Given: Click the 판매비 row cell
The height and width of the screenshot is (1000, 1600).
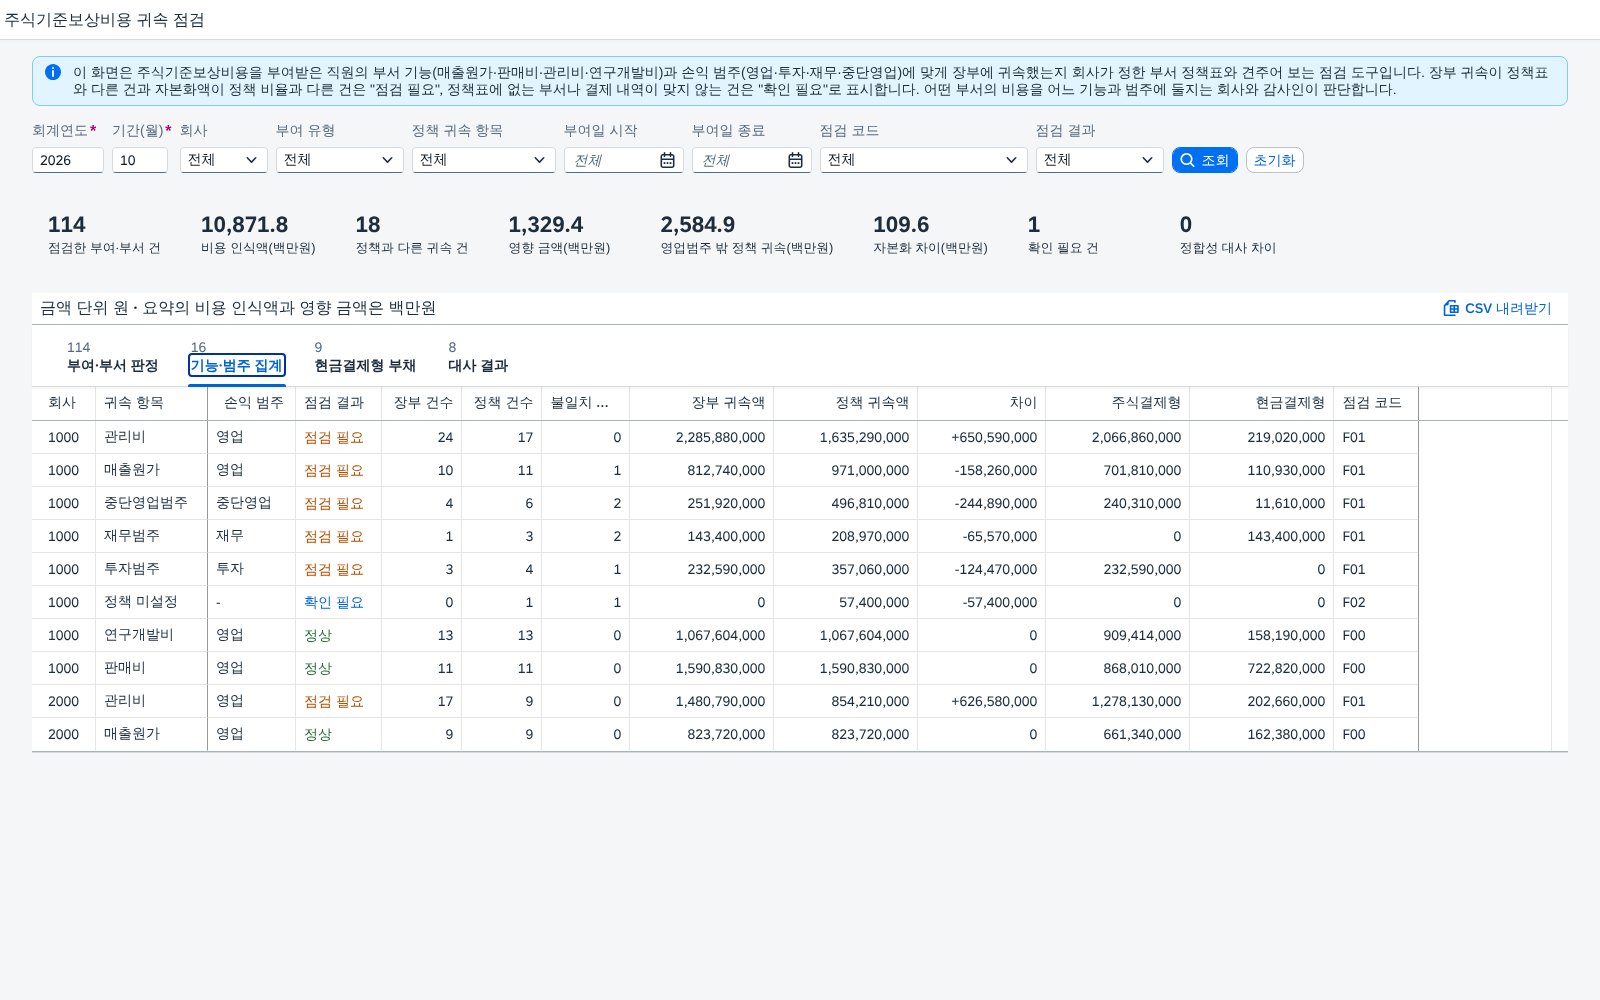Looking at the screenshot, I should (x=151, y=668).
